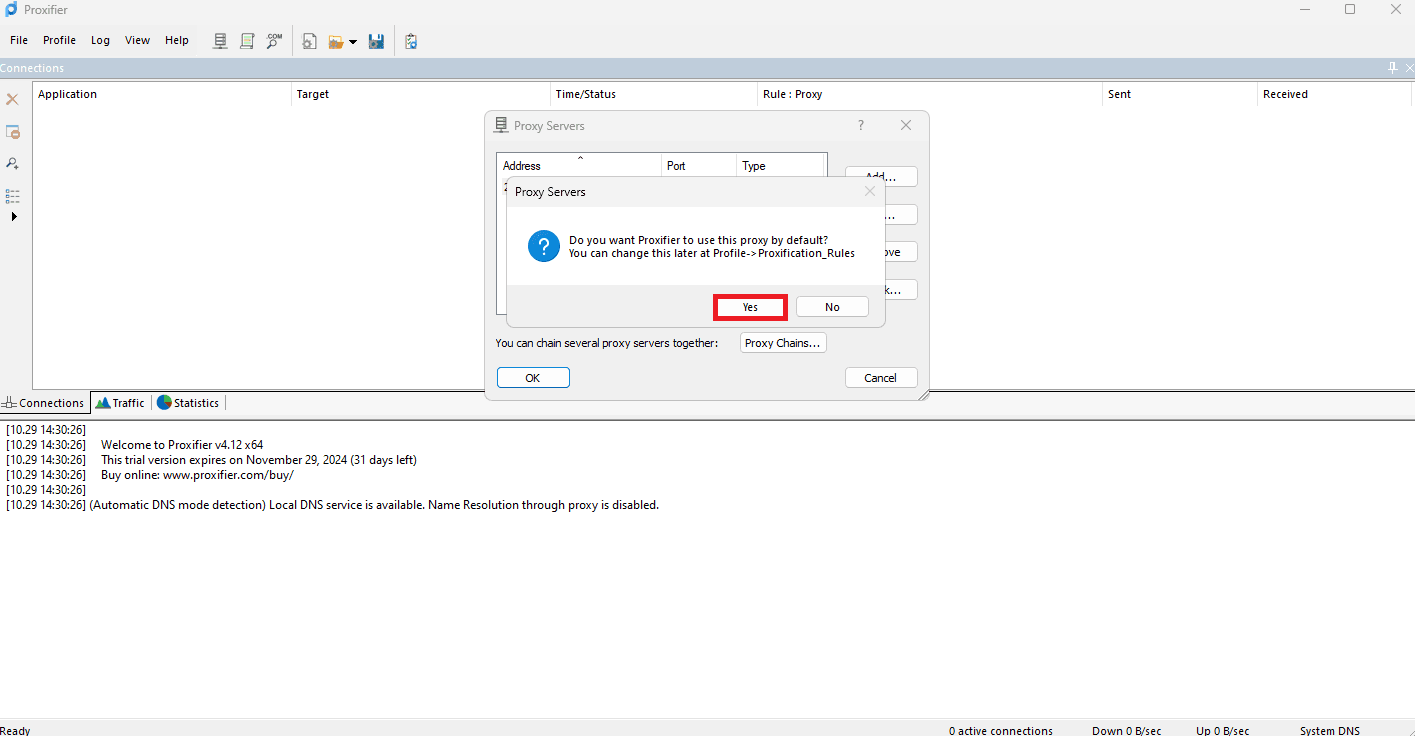Image resolution: width=1415 pixels, height=736 pixels.
Task: Confirm with the Yes button
Action: coord(750,307)
